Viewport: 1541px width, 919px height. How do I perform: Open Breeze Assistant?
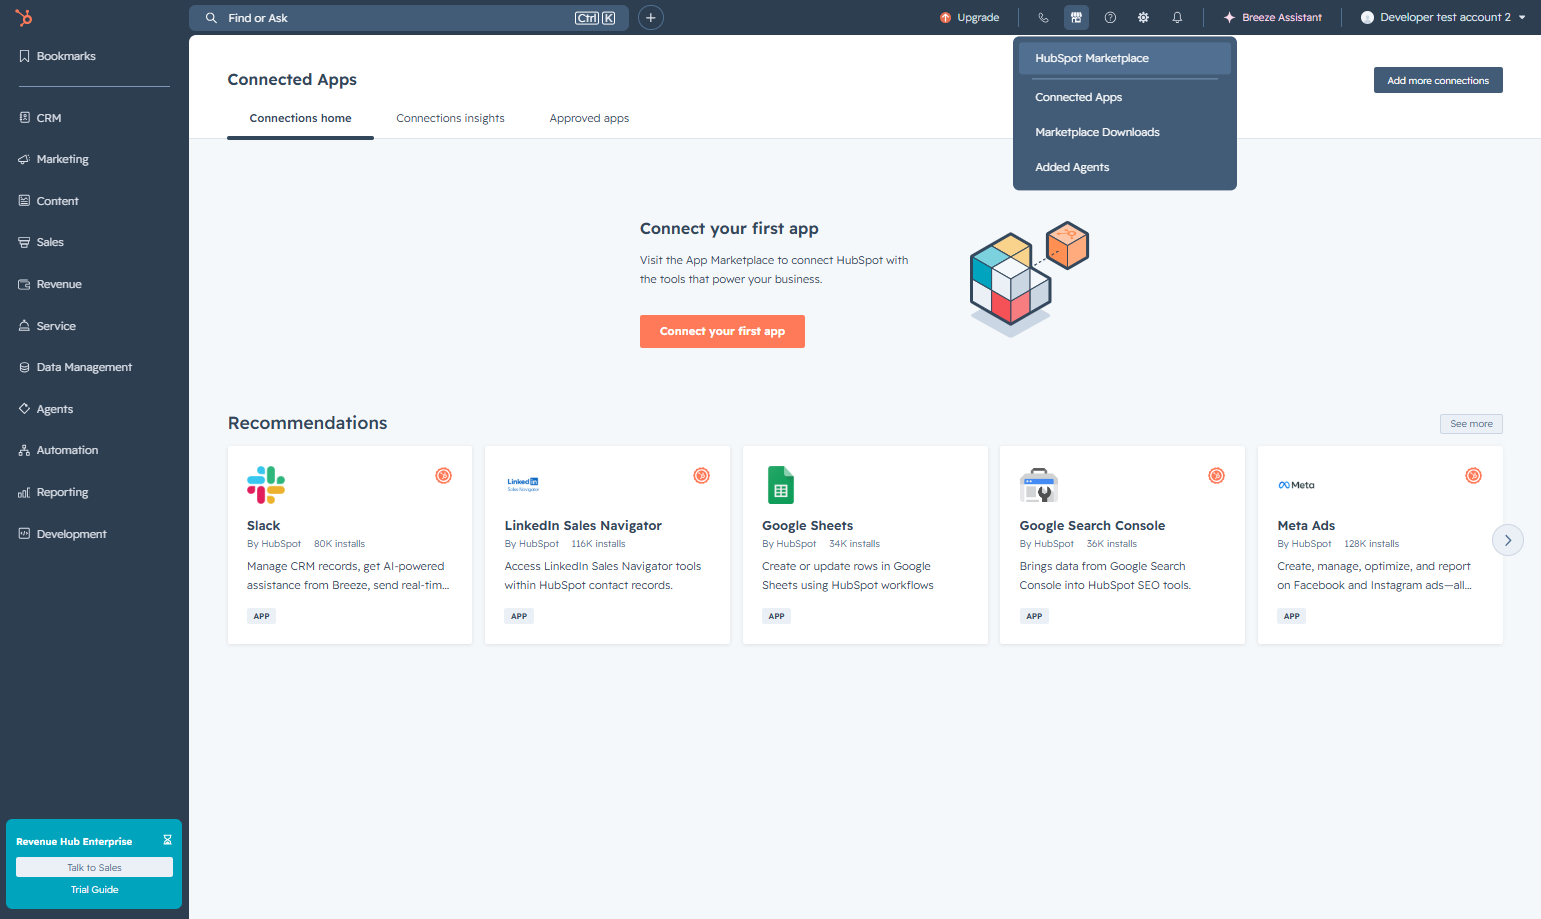coord(1272,17)
